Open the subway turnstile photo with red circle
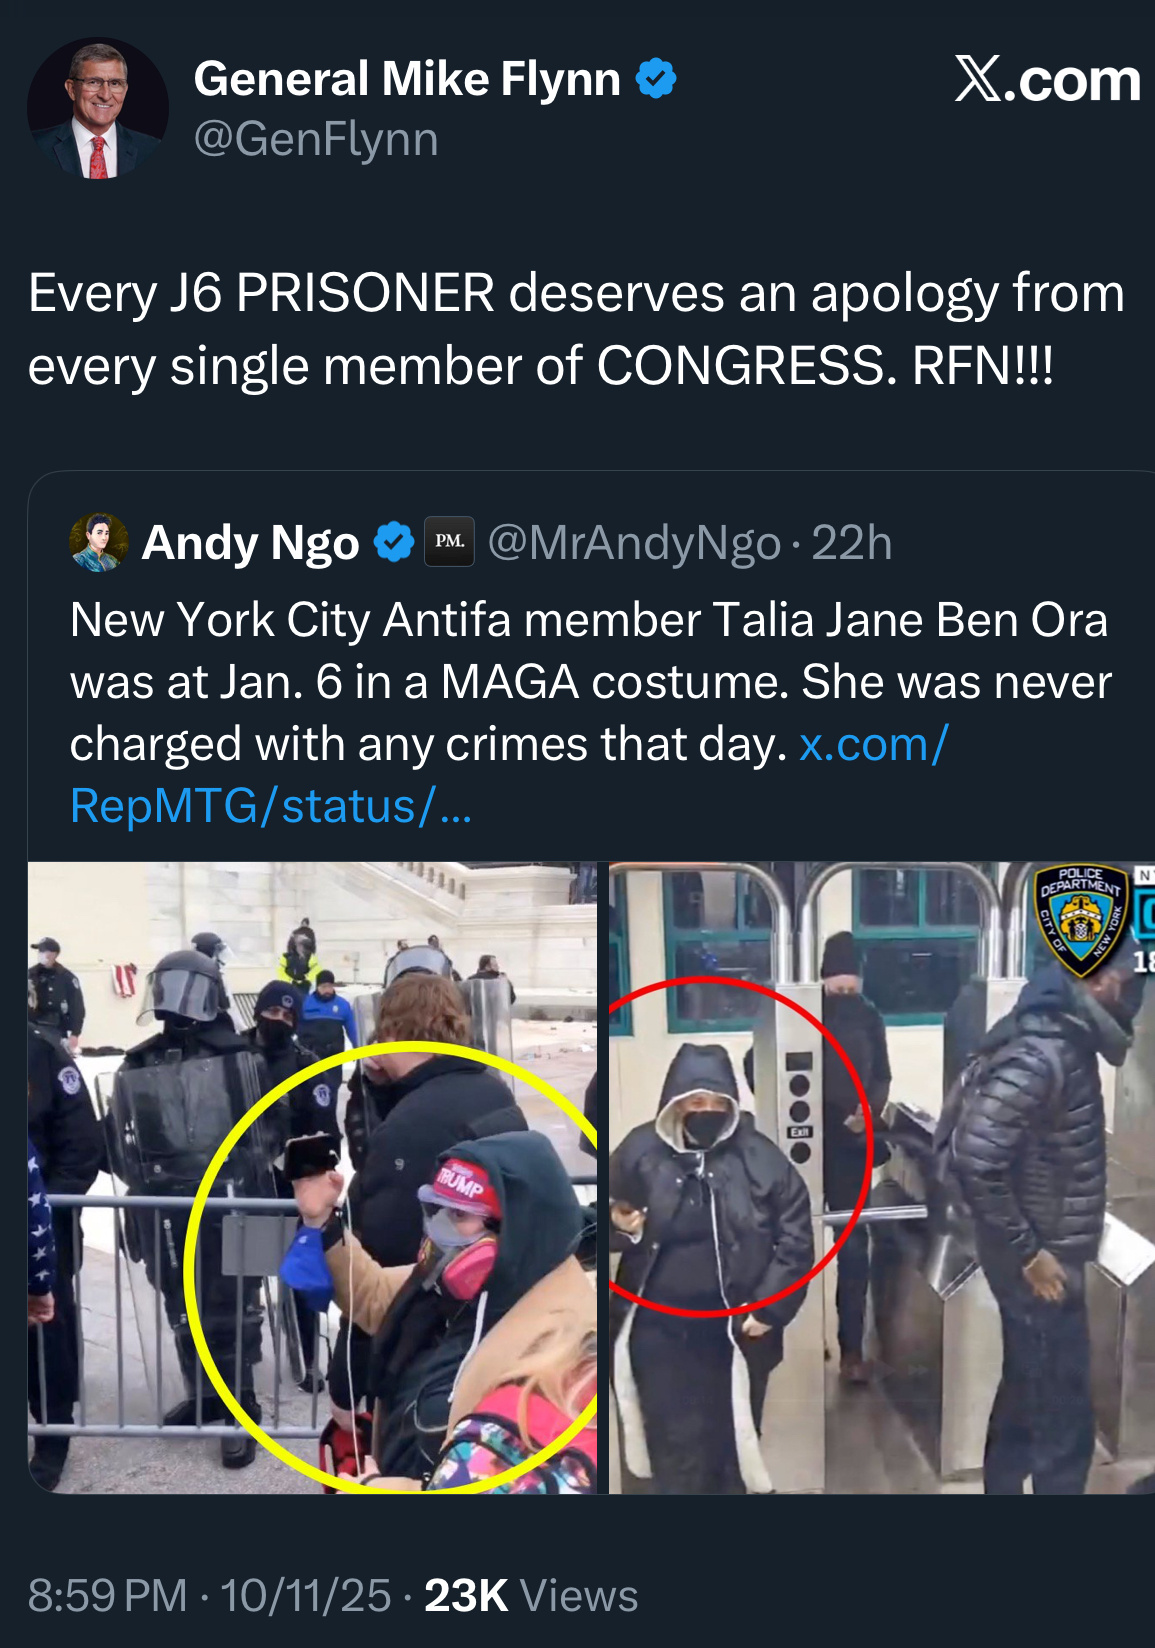This screenshot has height=1648, width=1155. tap(882, 1177)
